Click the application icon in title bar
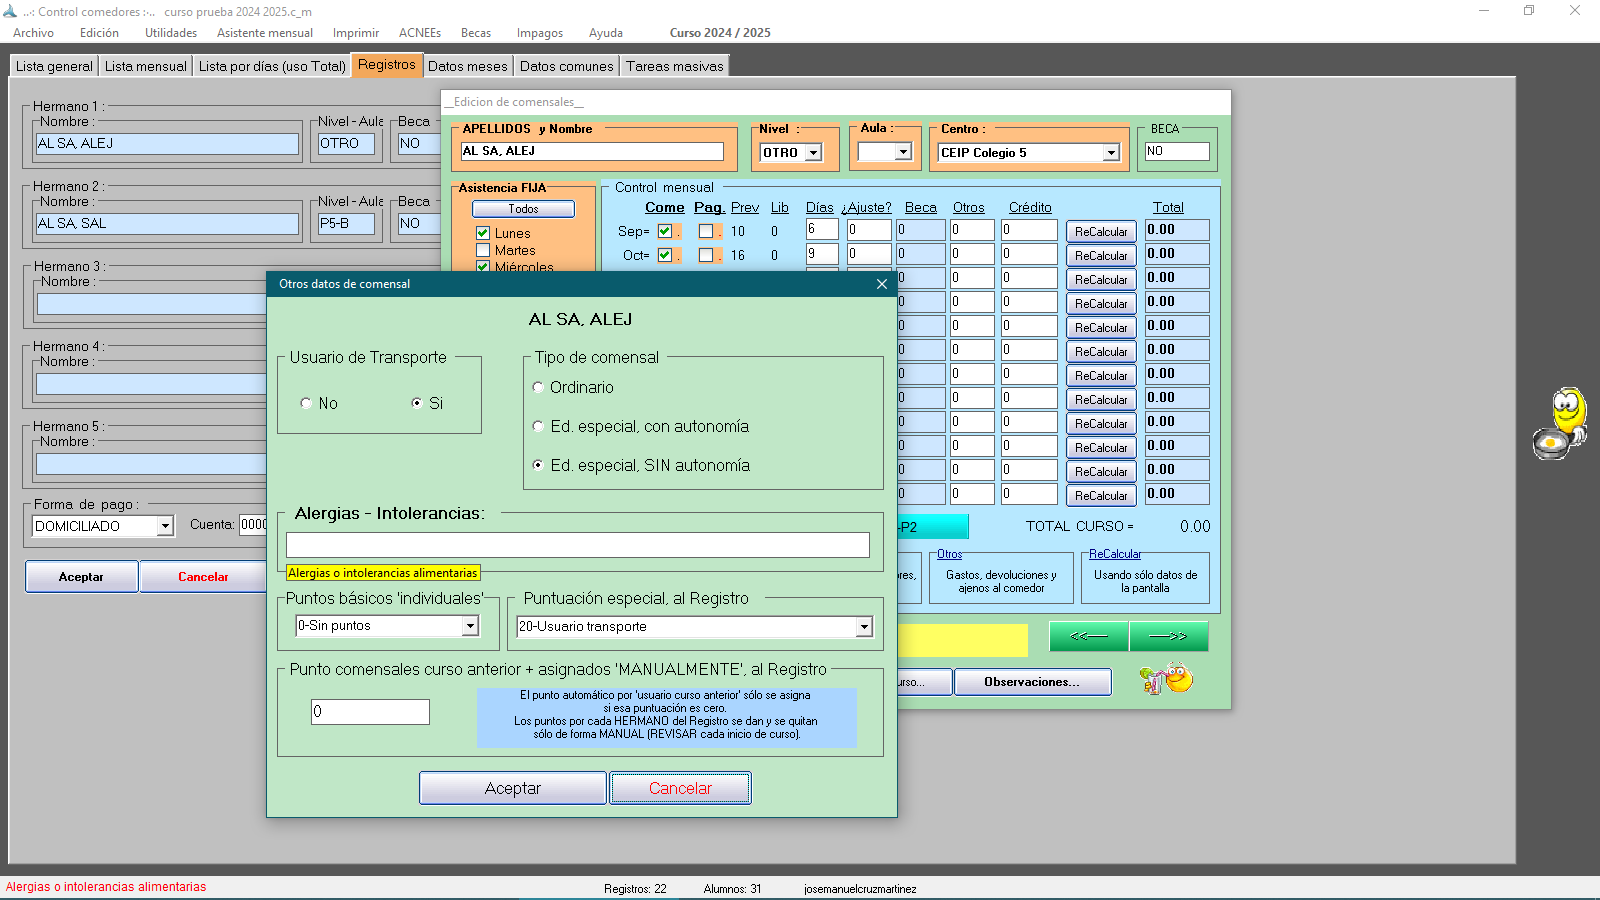This screenshot has height=900, width=1600. tap(10, 11)
